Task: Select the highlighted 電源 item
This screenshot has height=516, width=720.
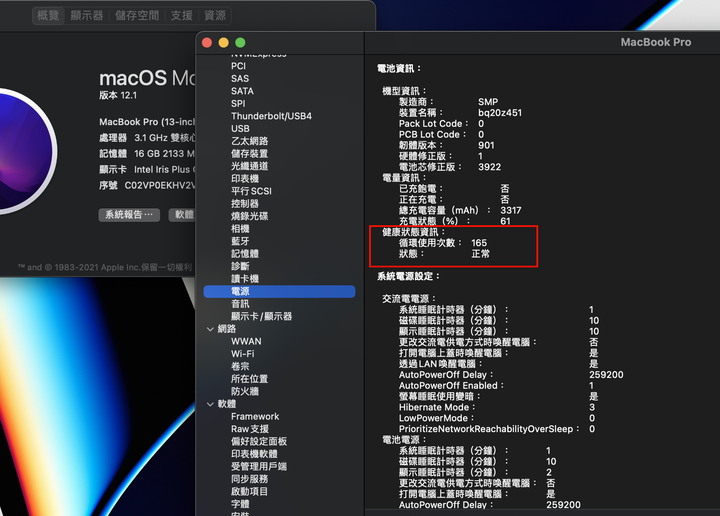Action: pyautogui.click(x=279, y=291)
